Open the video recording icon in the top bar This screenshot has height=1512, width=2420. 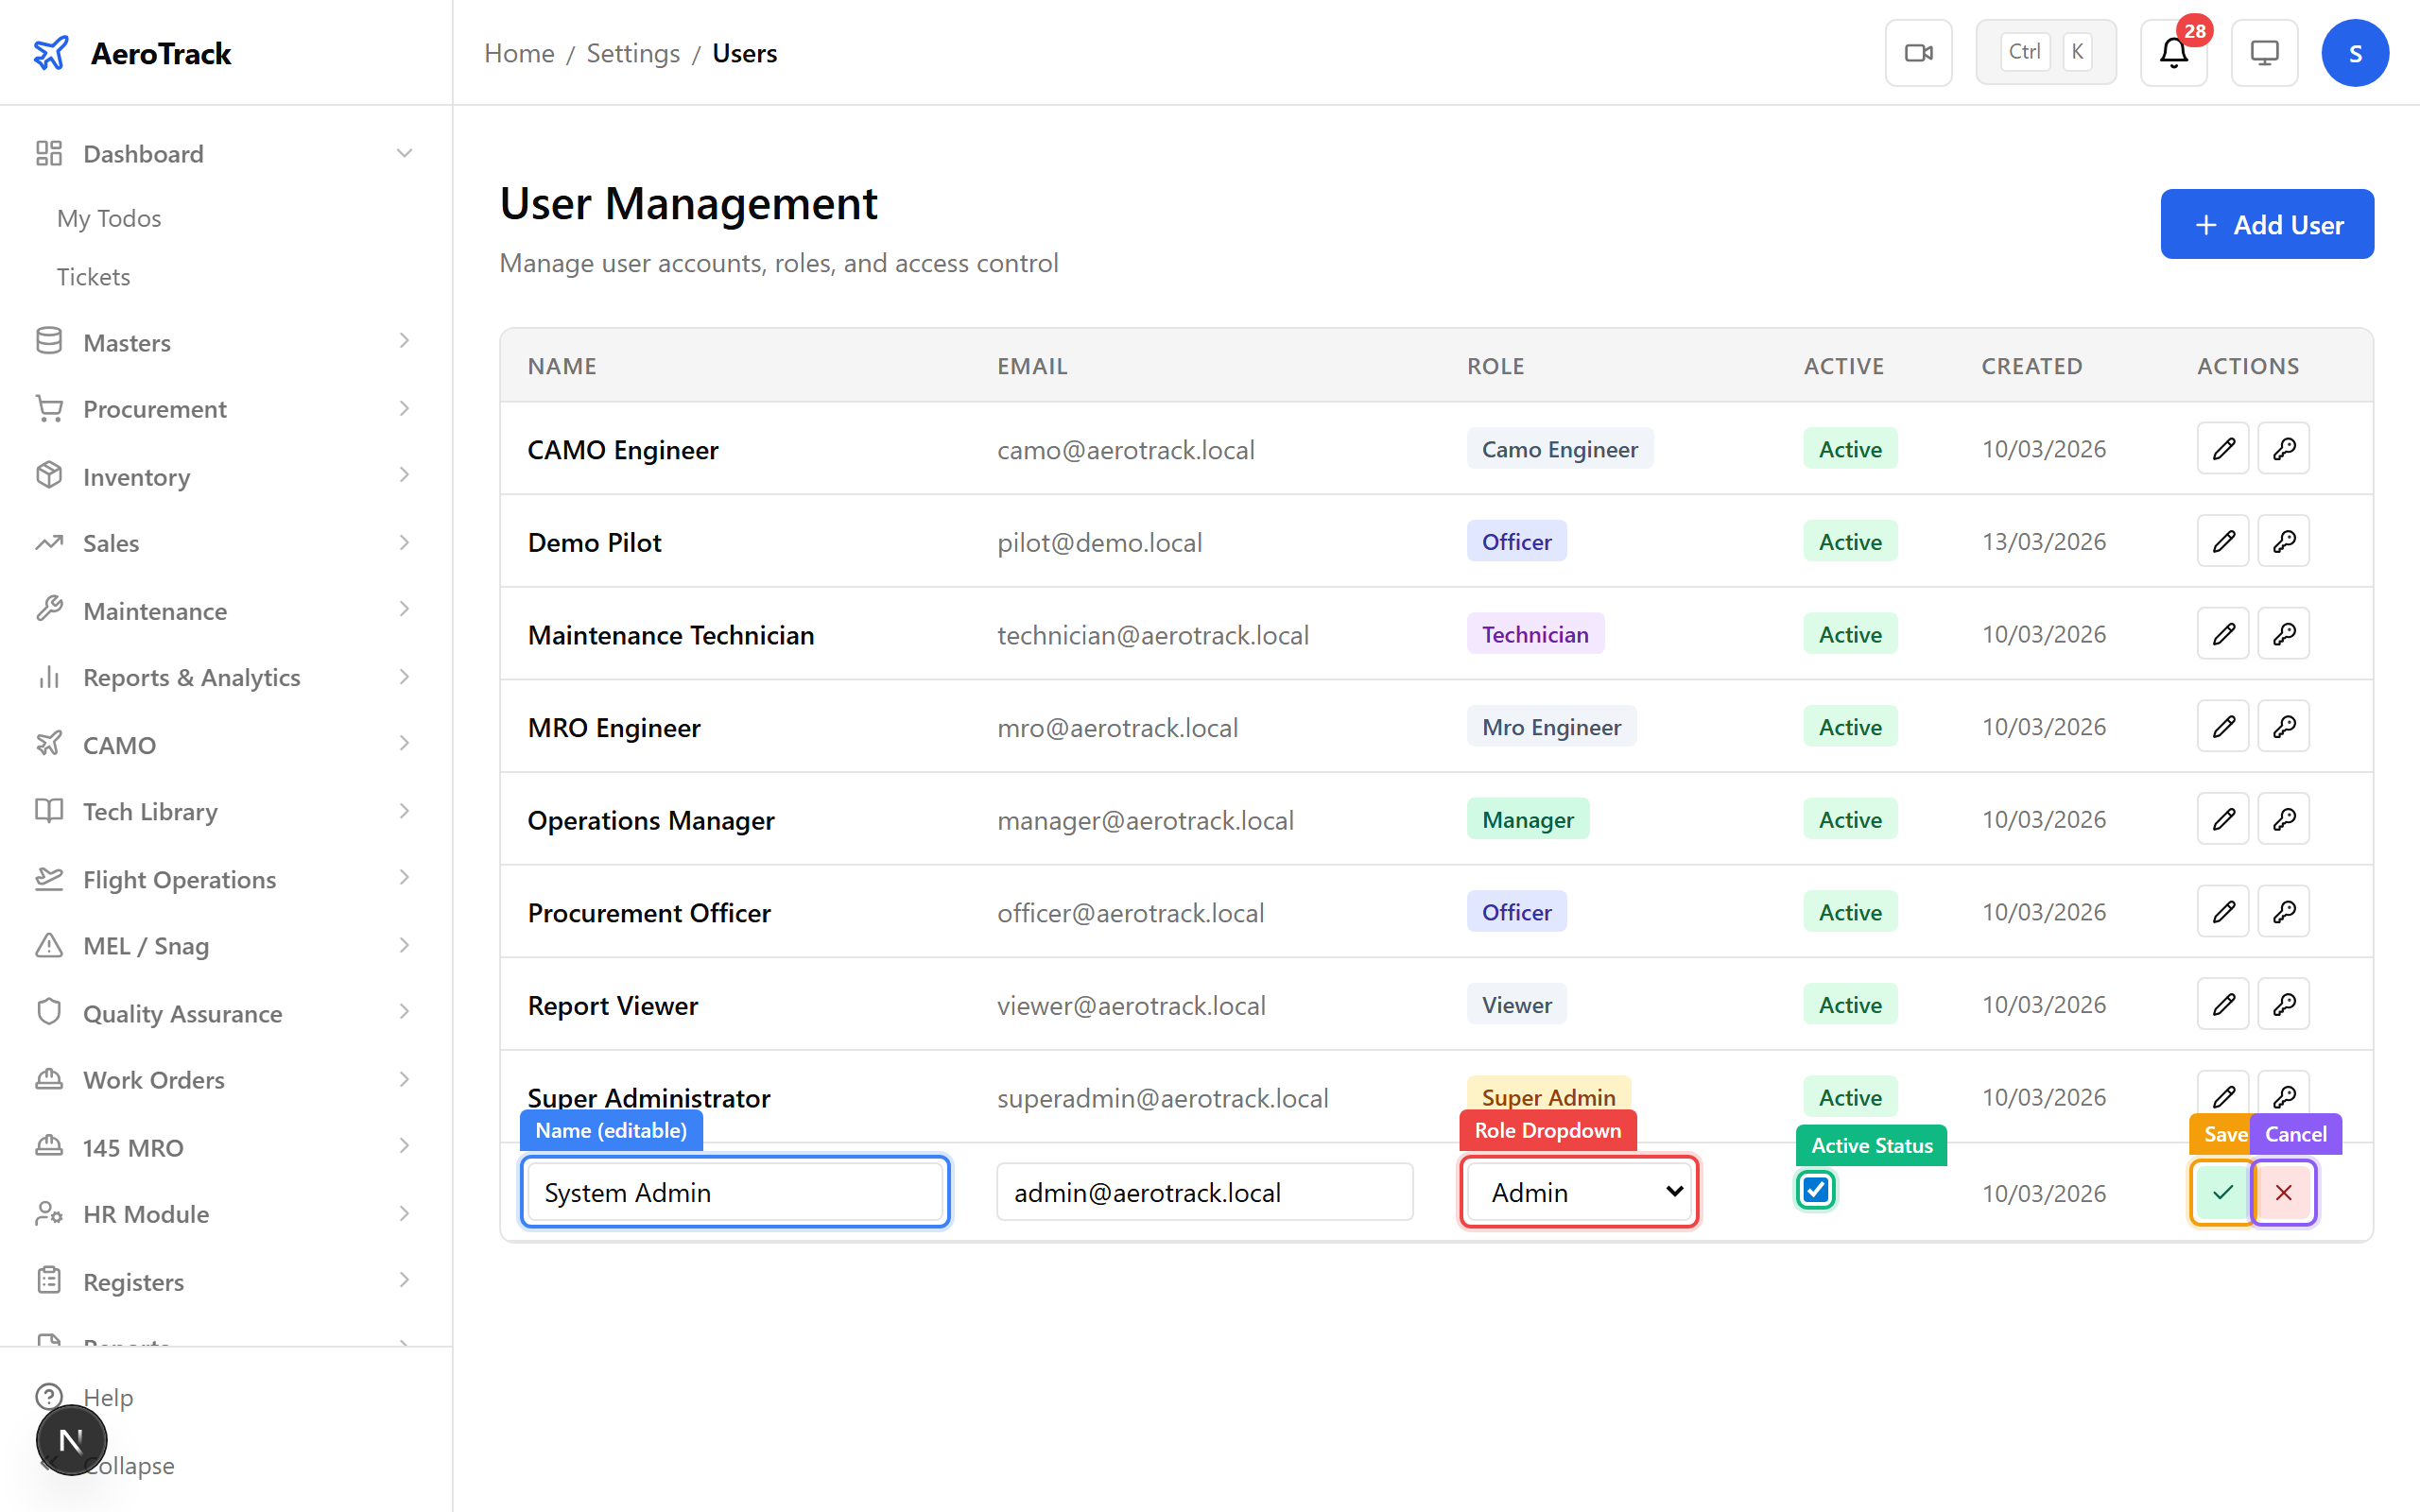[x=1917, y=52]
